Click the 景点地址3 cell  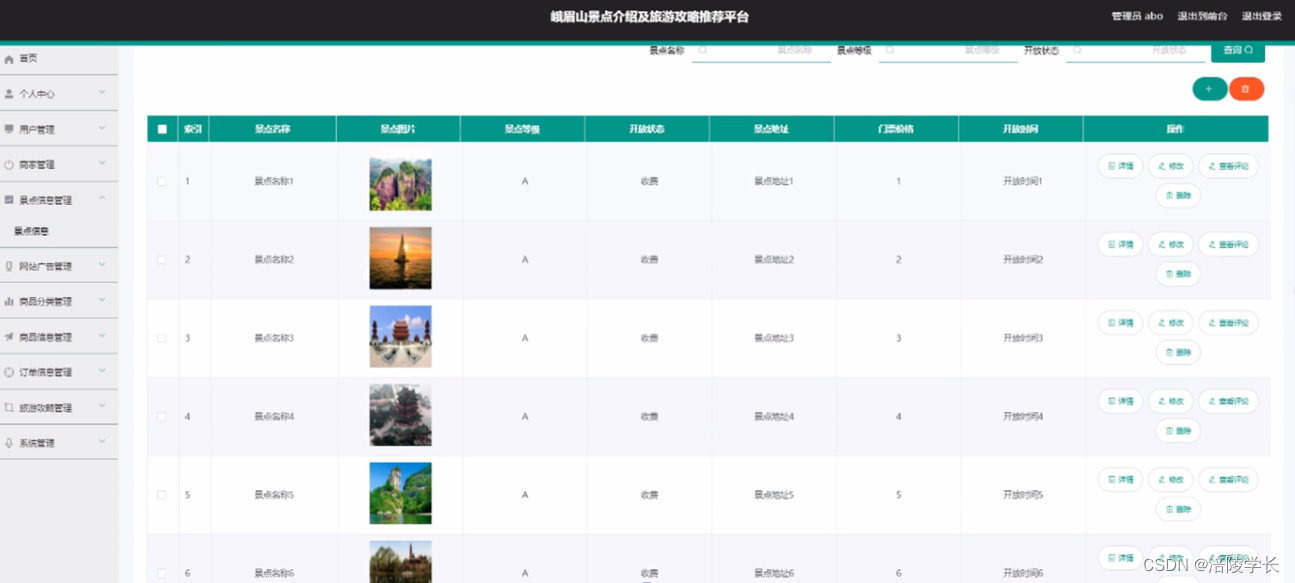click(774, 338)
